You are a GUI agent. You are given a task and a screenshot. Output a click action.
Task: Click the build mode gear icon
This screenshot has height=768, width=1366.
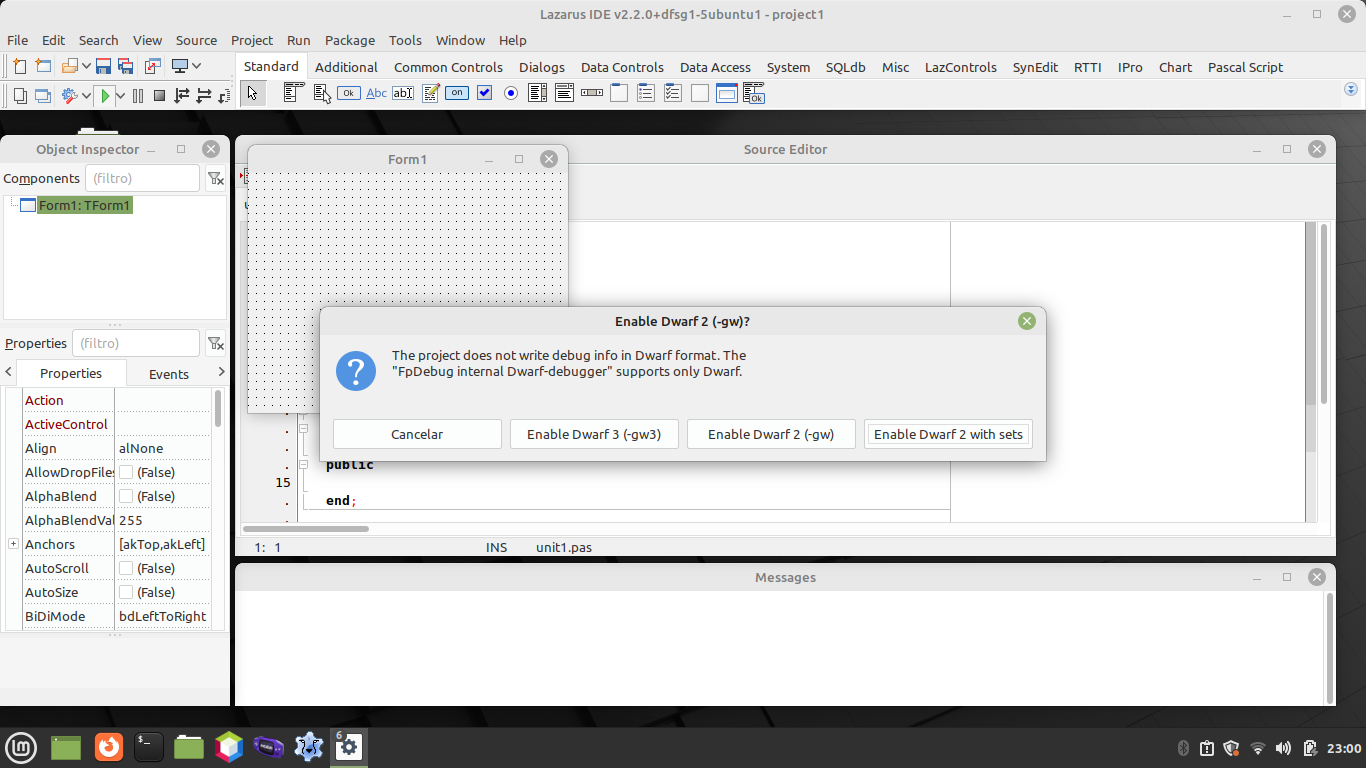[x=70, y=95]
